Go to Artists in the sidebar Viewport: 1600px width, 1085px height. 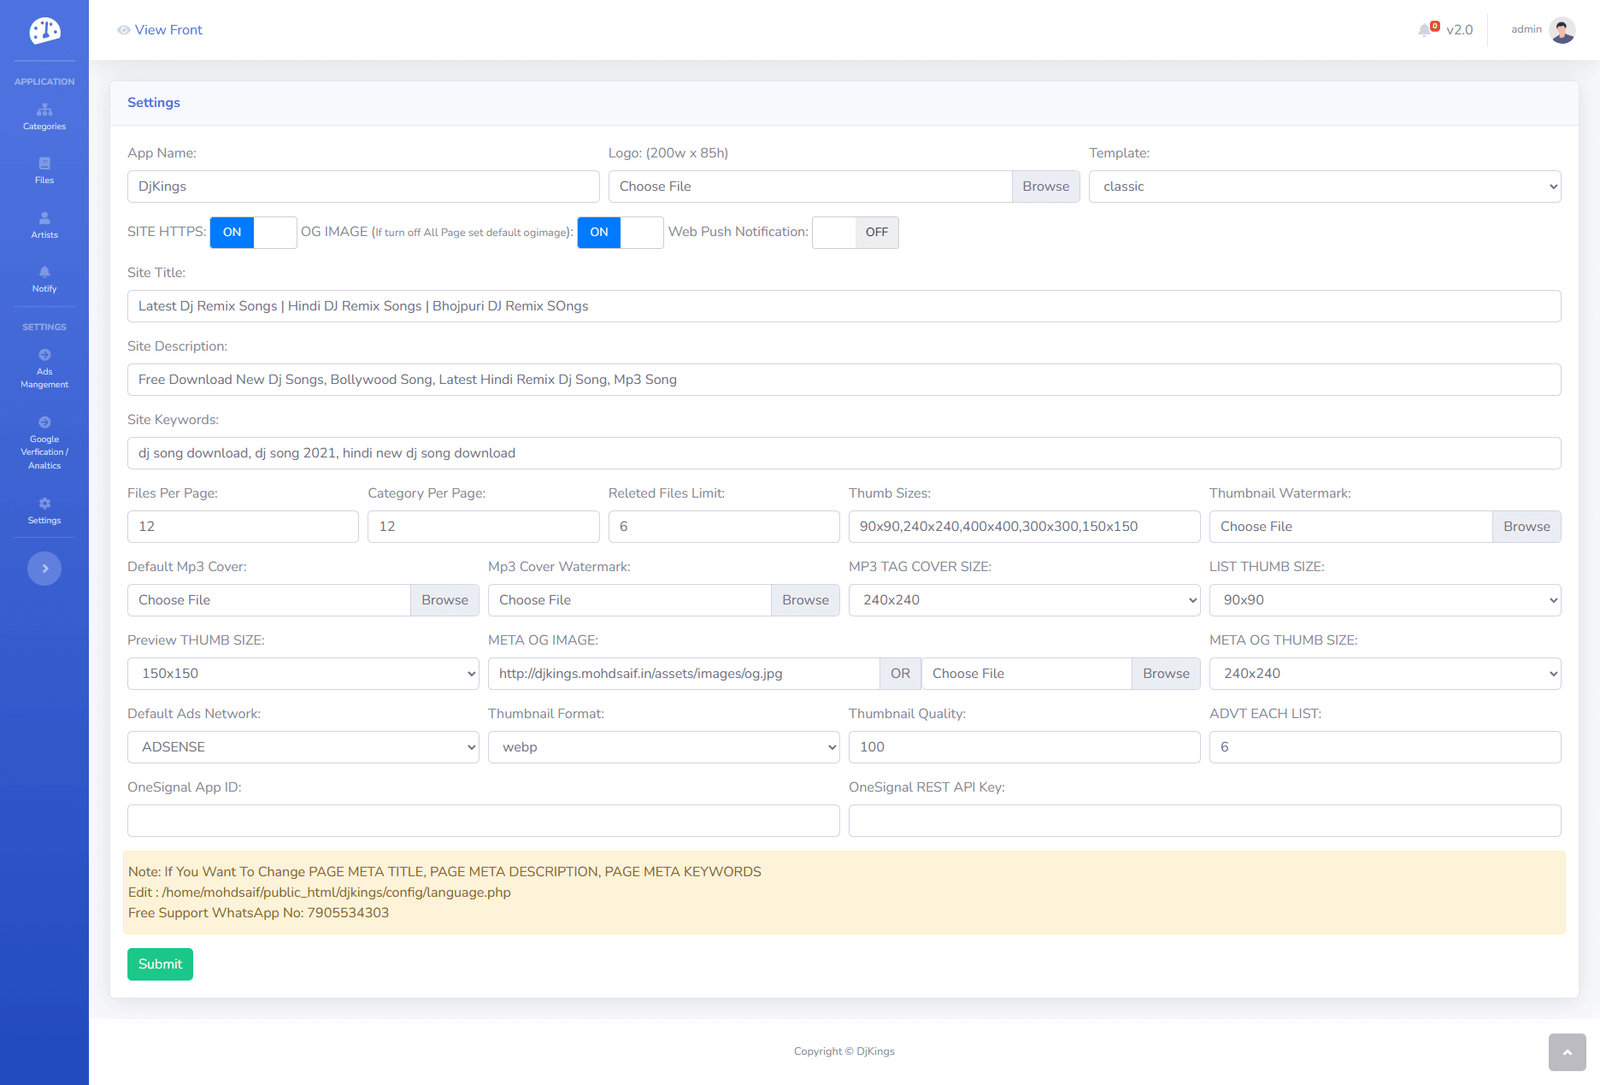pos(44,219)
